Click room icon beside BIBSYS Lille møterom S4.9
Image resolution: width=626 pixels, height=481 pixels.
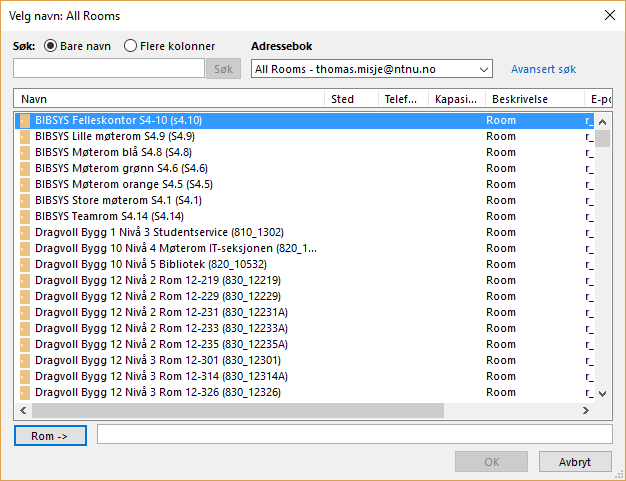pyautogui.click(x=25, y=137)
